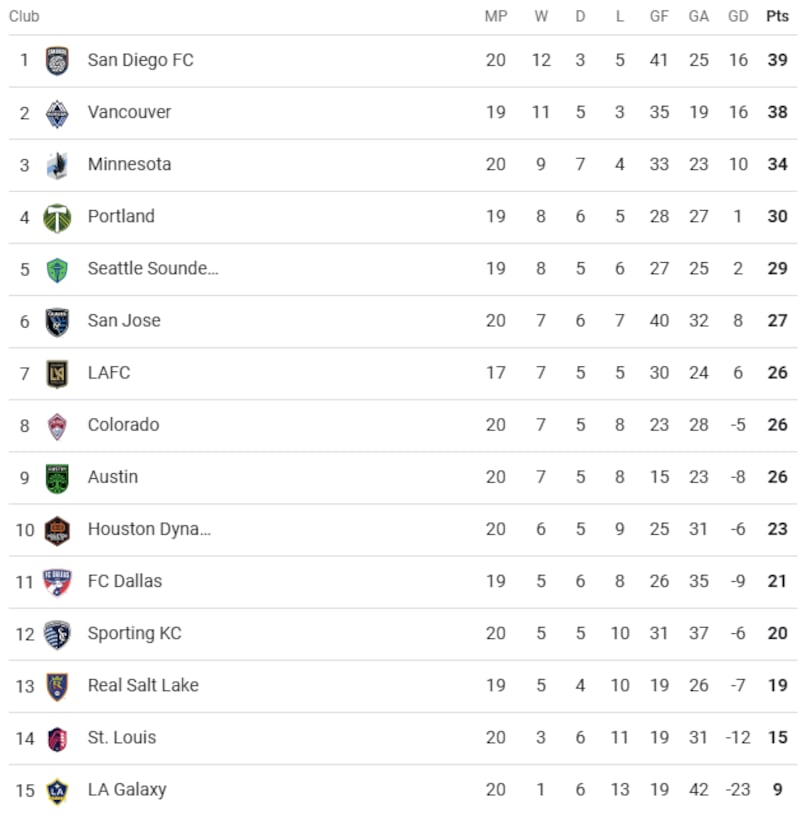Select the GD column header

tap(738, 16)
